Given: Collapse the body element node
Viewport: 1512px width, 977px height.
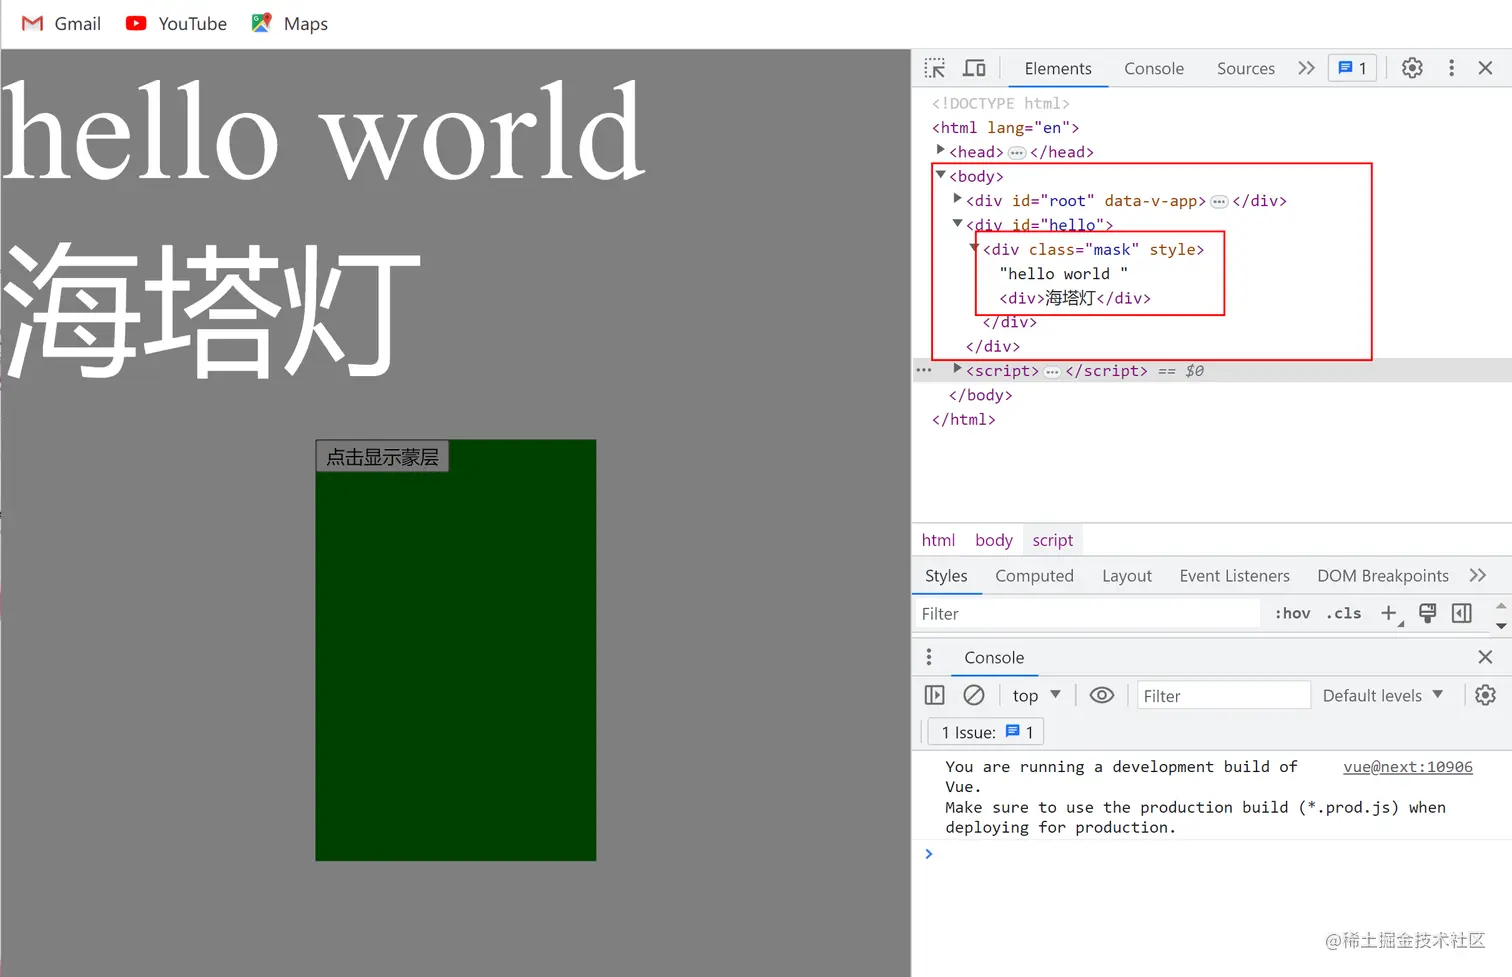Looking at the screenshot, I should coord(940,175).
